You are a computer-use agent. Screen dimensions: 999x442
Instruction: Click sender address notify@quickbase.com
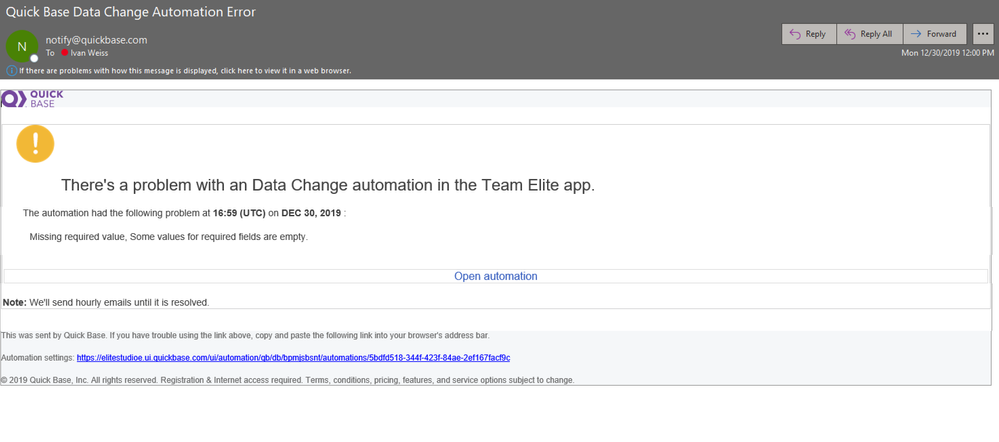(x=96, y=39)
